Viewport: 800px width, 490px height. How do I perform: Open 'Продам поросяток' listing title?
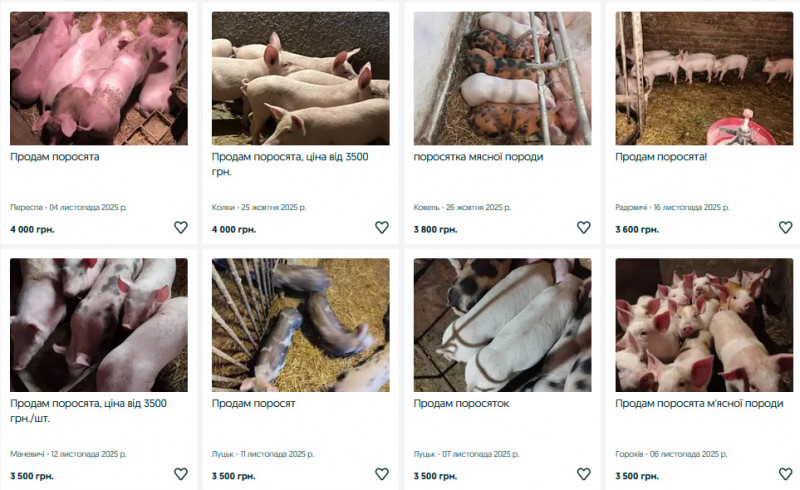(x=461, y=403)
